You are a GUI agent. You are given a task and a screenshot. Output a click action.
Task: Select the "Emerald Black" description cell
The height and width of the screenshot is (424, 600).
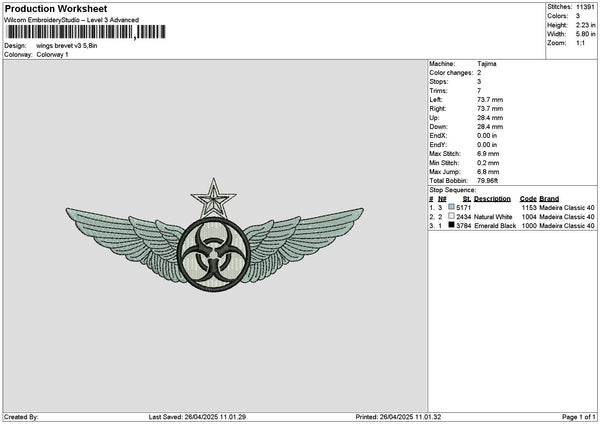(495, 226)
